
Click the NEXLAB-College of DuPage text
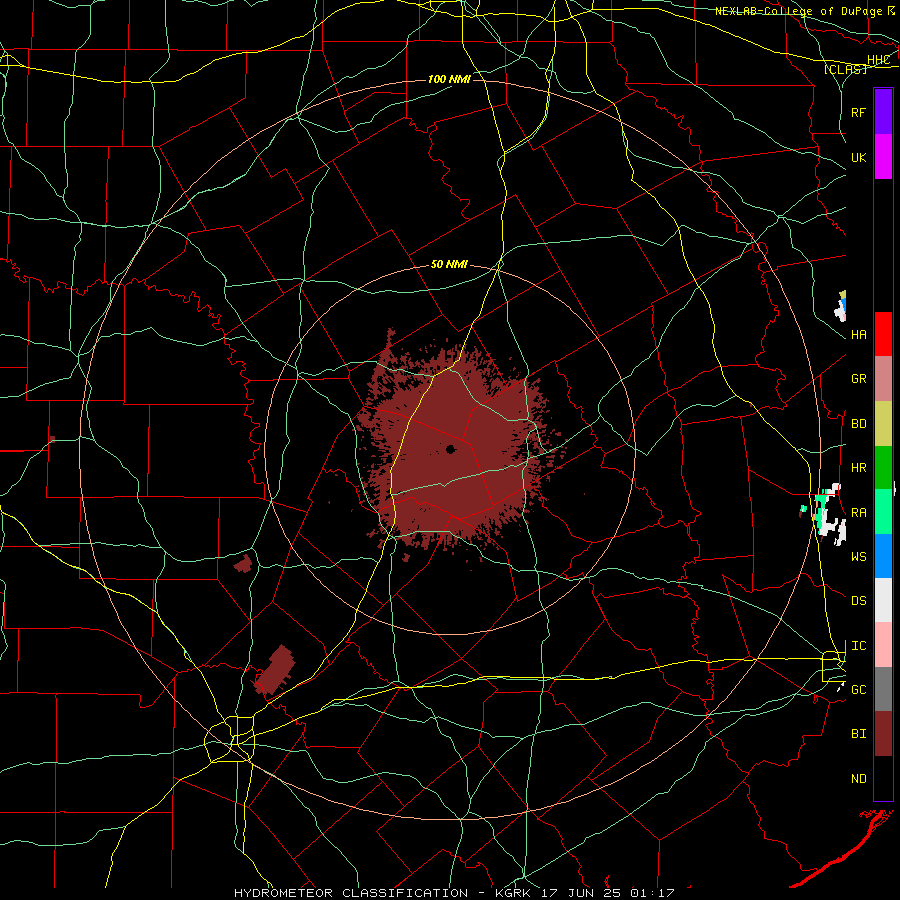[x=799, y=11]
